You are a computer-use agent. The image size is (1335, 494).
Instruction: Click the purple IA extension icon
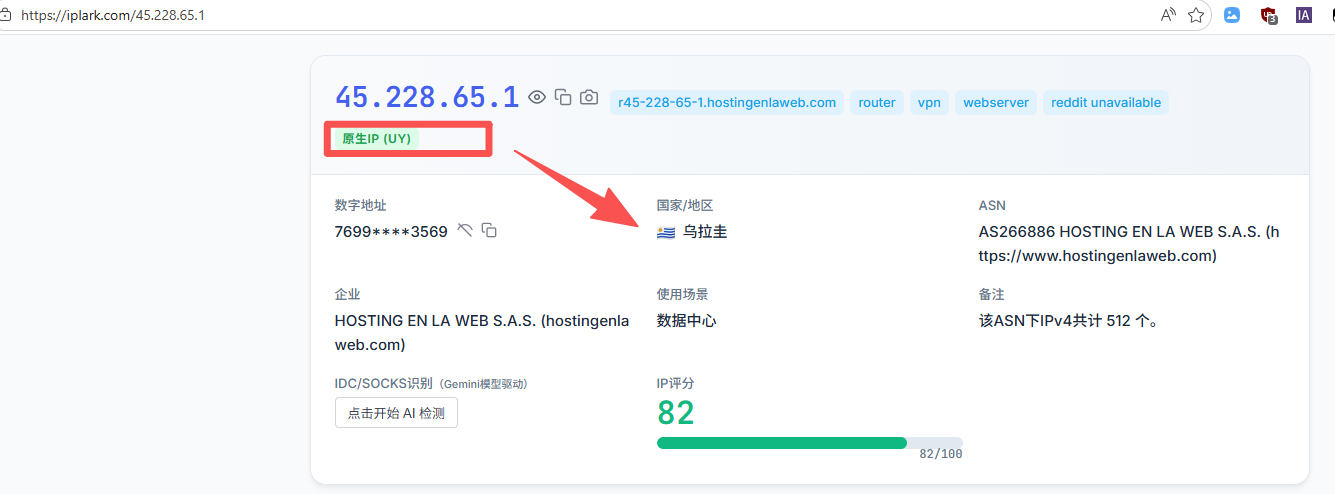click(1304, 15)
